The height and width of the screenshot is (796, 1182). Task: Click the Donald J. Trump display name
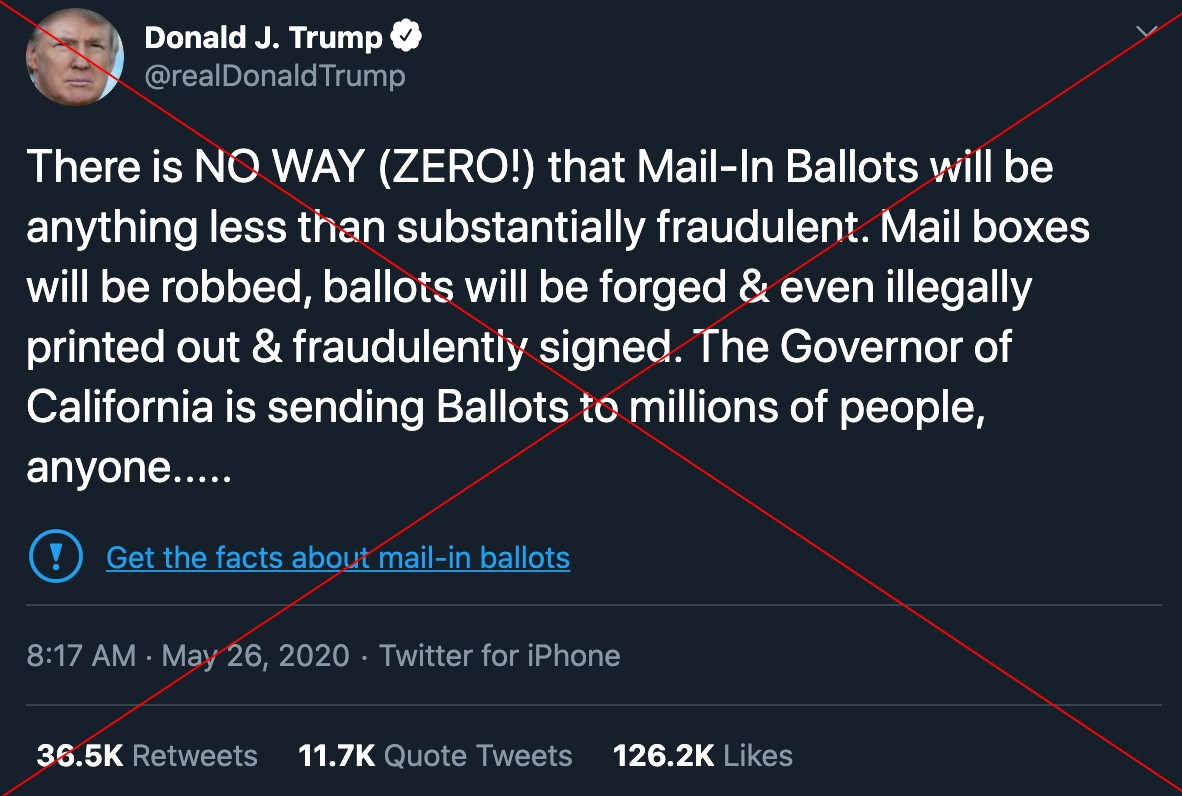click(x=264, y=37)
